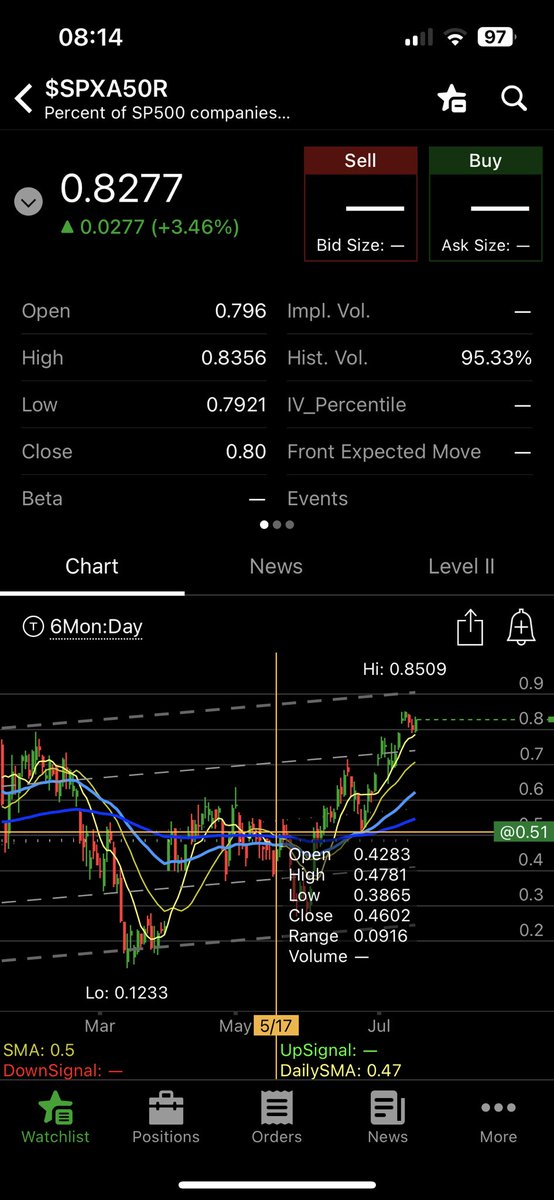Tap the High value 0.8356
The image size is (554, 1200).
coord(232,358)
